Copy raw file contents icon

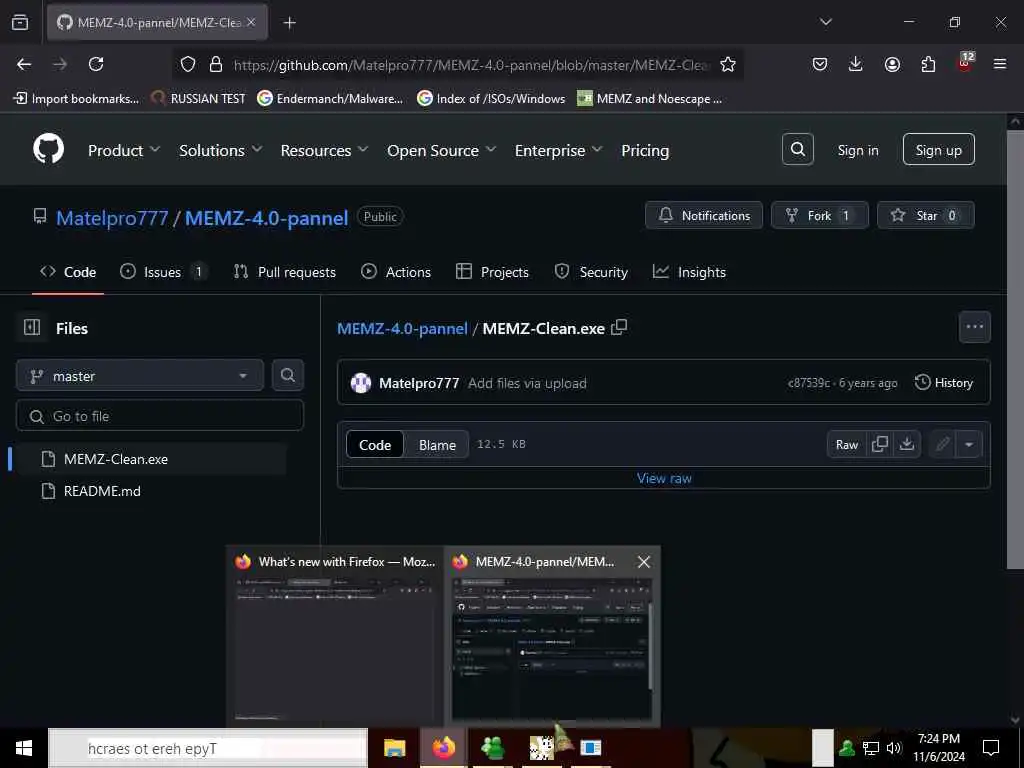[880, 444]
